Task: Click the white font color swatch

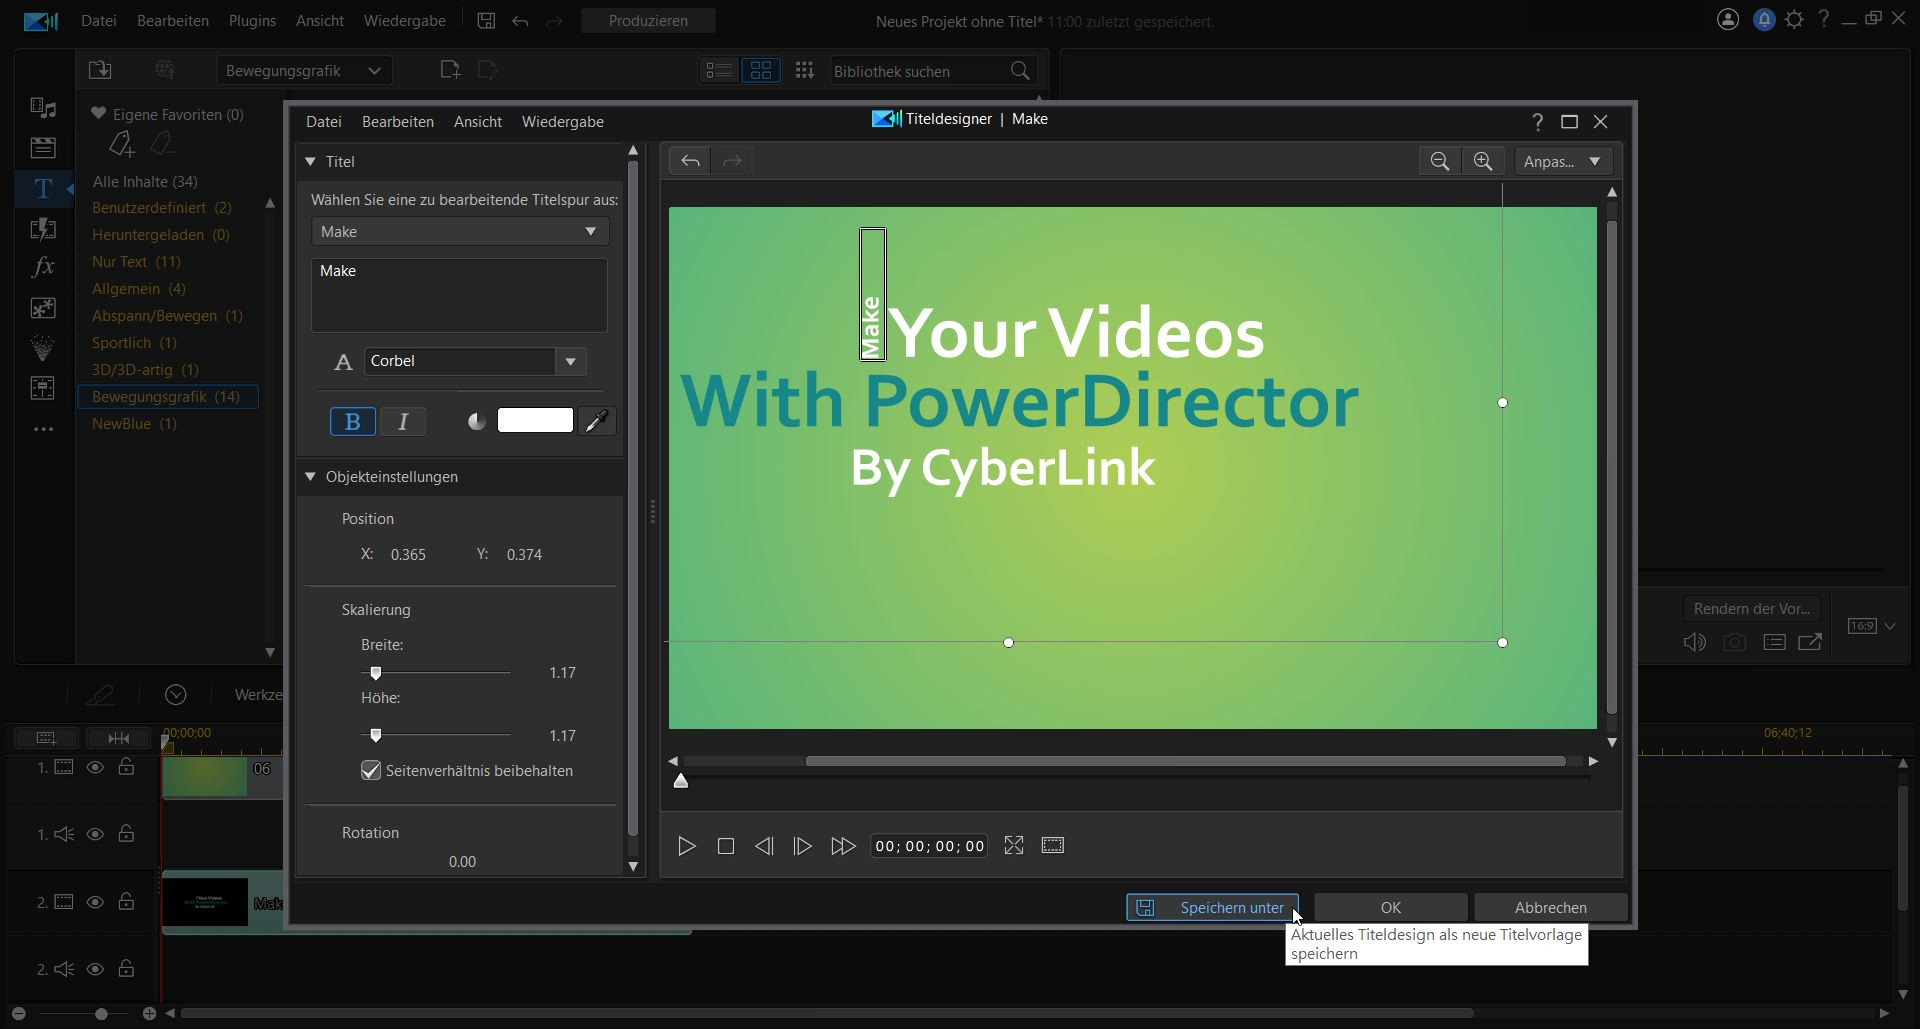Action: tap(535, 420)
